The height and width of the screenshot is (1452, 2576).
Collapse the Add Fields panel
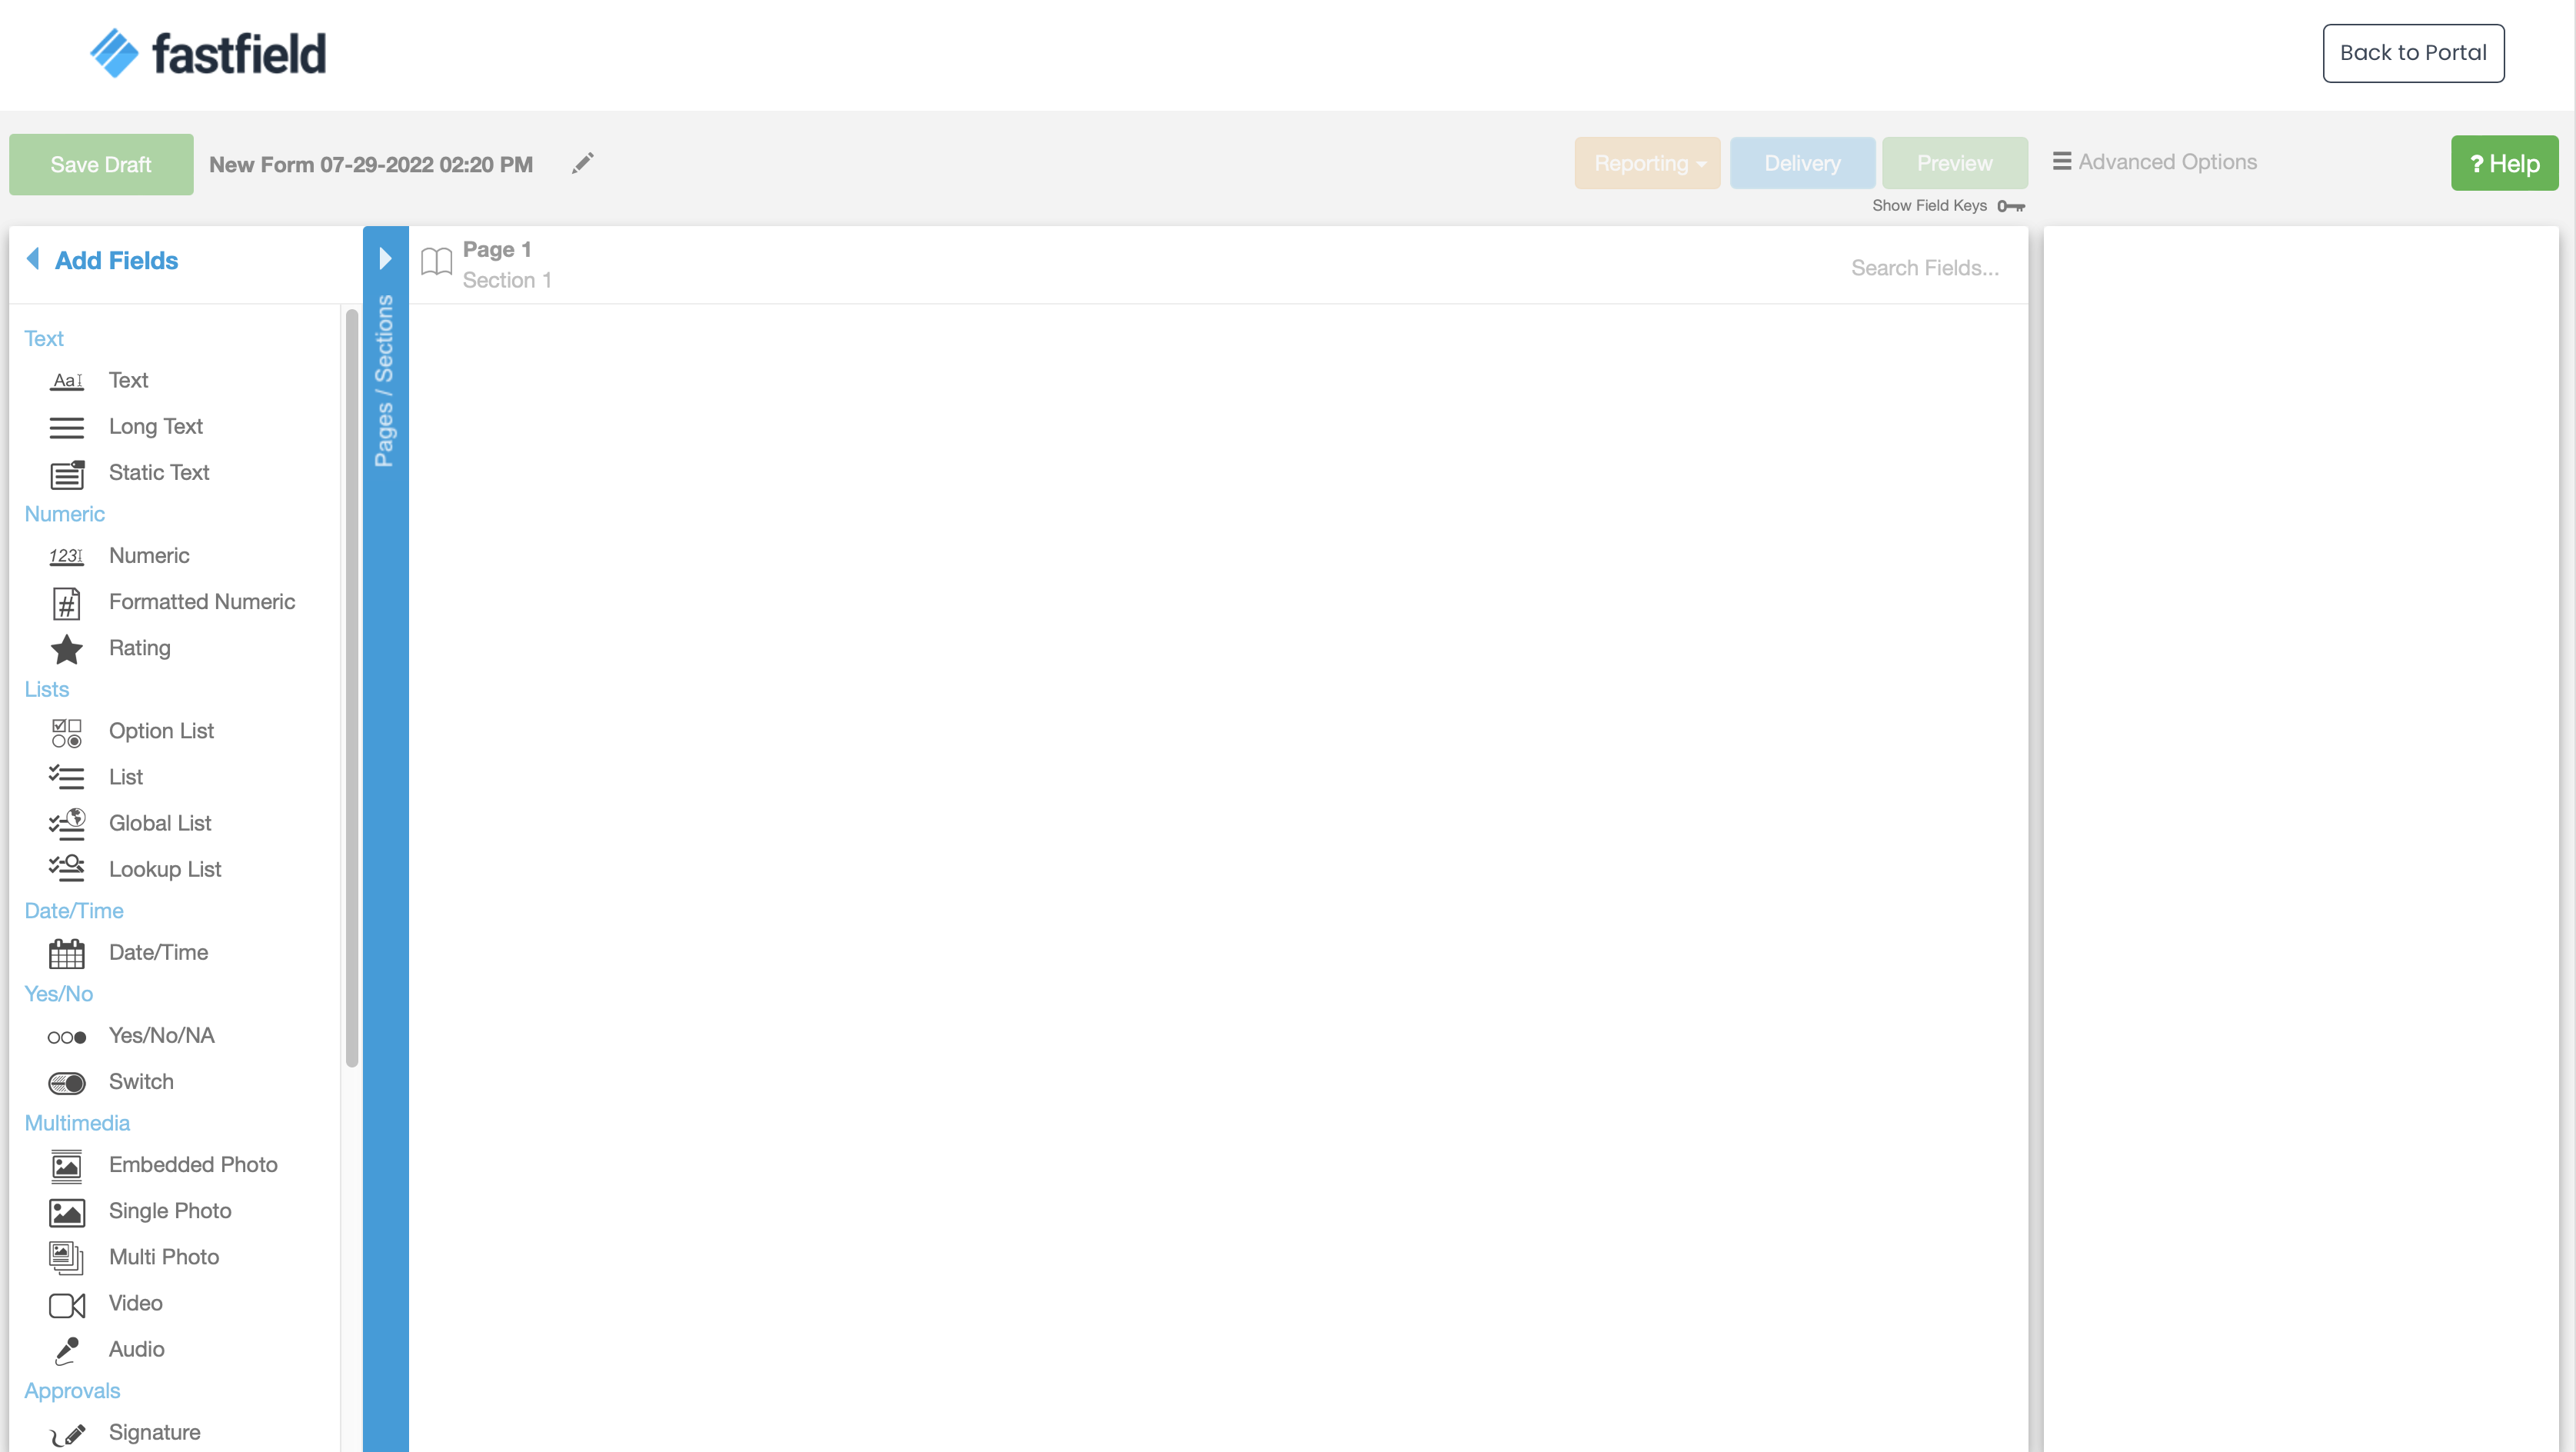[33, 258]
